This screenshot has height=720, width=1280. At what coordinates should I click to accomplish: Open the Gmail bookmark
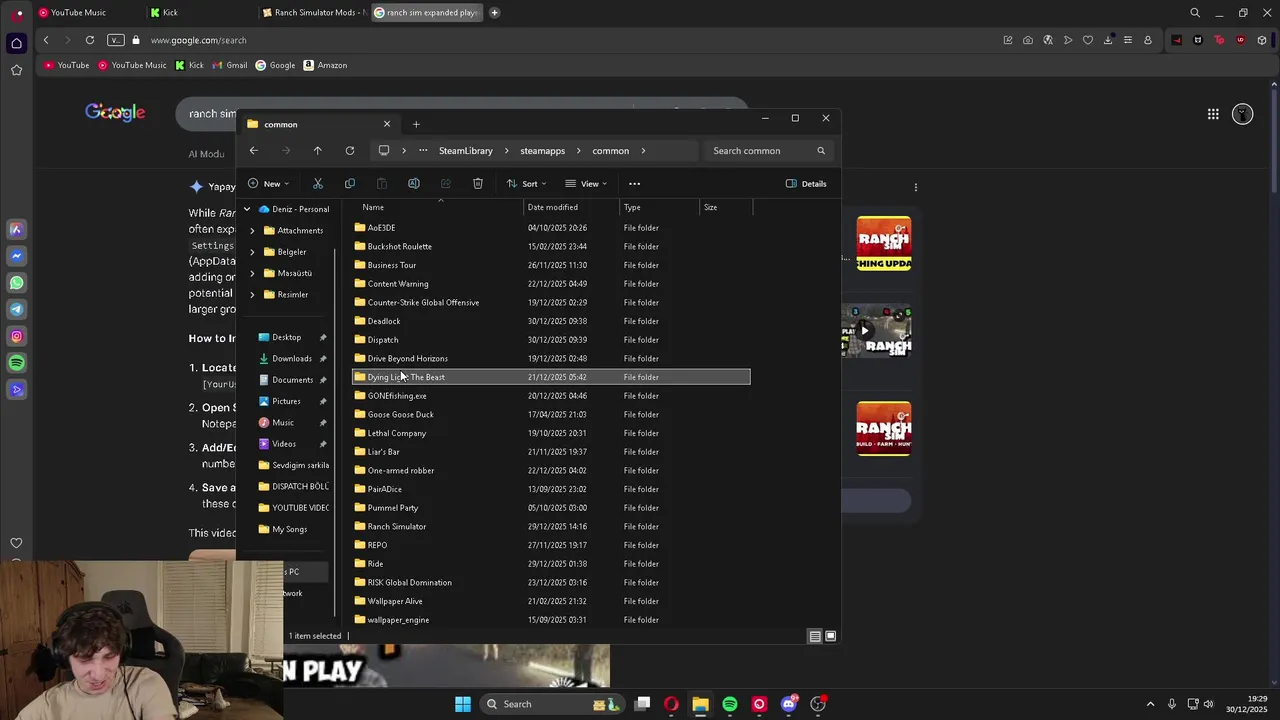228,65
